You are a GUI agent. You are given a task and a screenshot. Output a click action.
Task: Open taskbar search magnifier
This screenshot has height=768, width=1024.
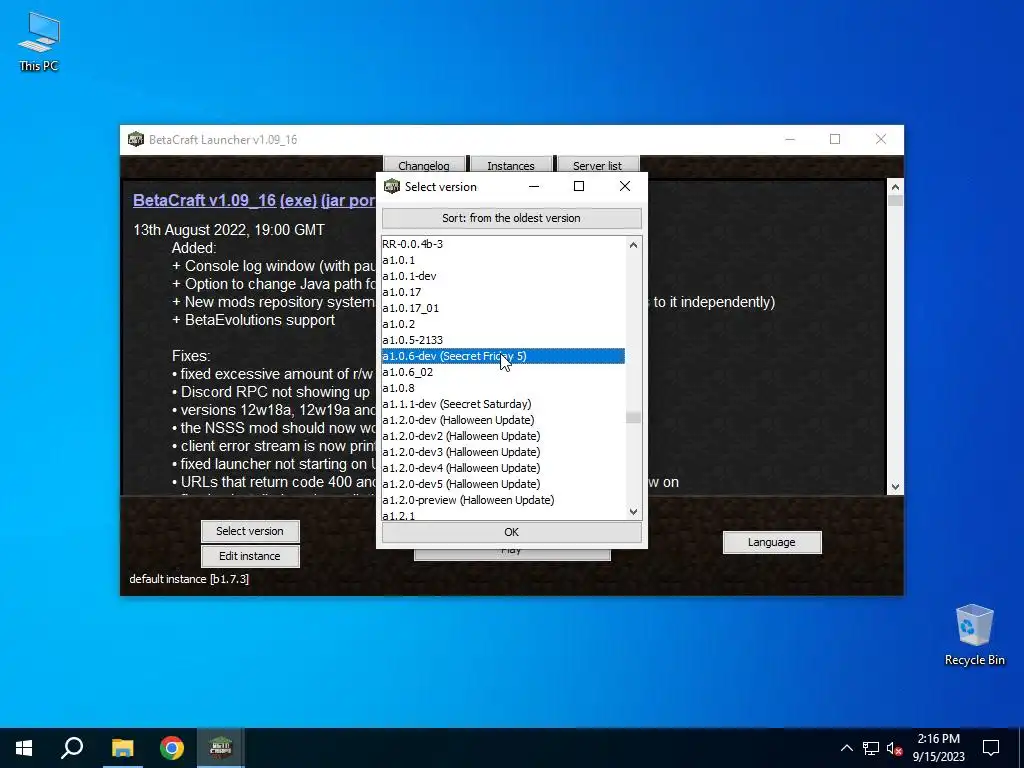point(72,748)
